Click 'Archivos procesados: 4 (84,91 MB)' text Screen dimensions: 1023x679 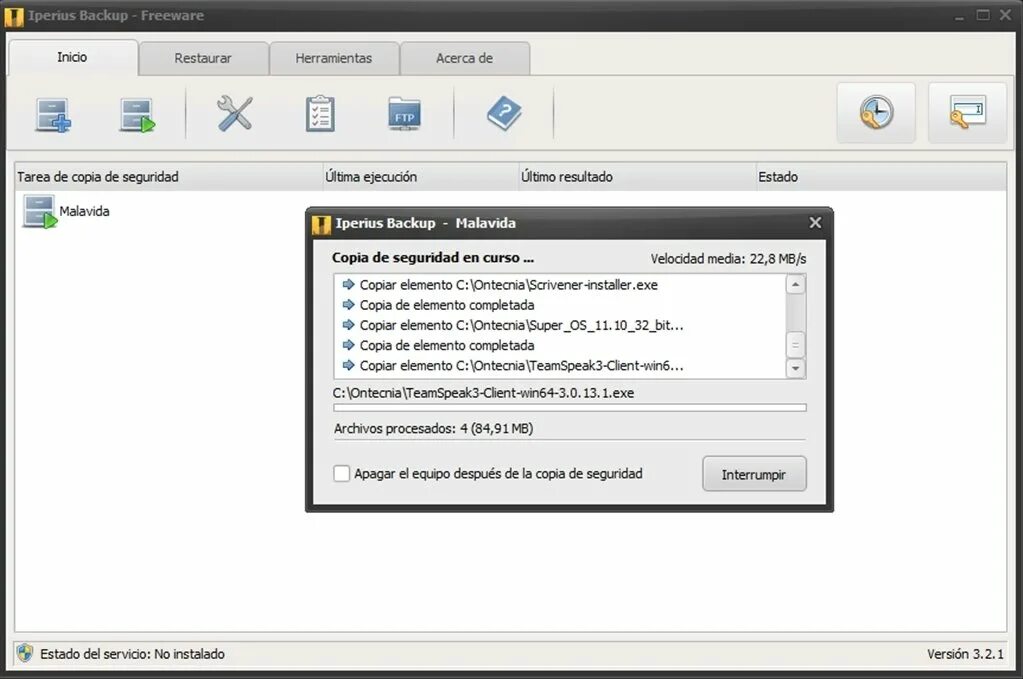[x=433, y=429]
